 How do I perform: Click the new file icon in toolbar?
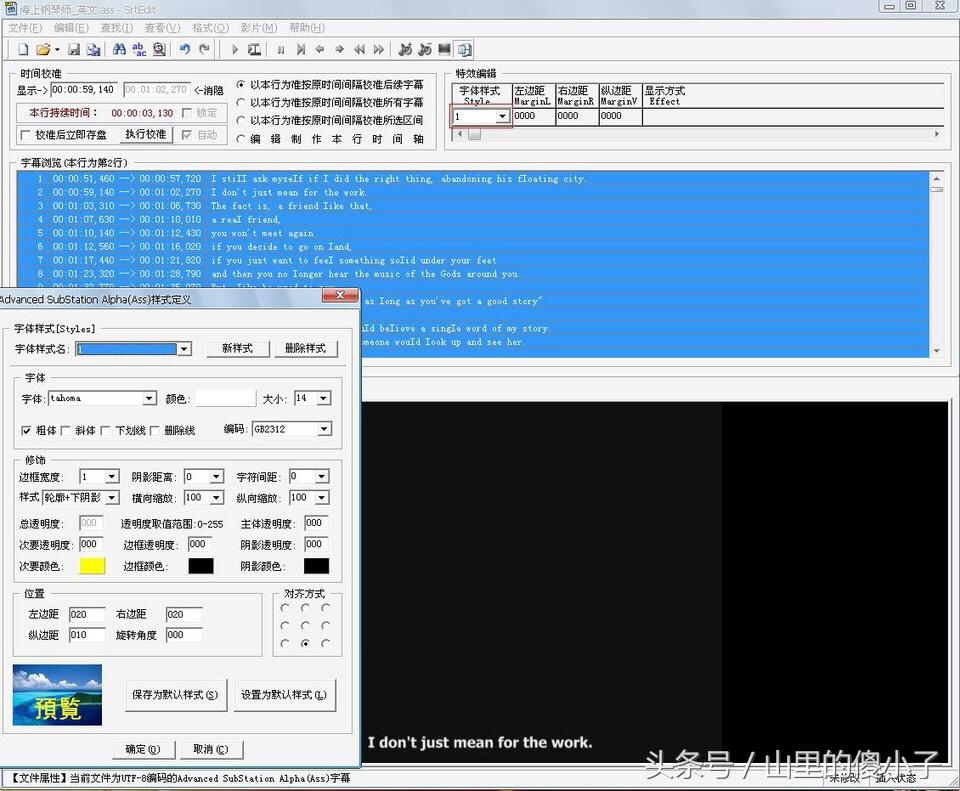(22, 49)
